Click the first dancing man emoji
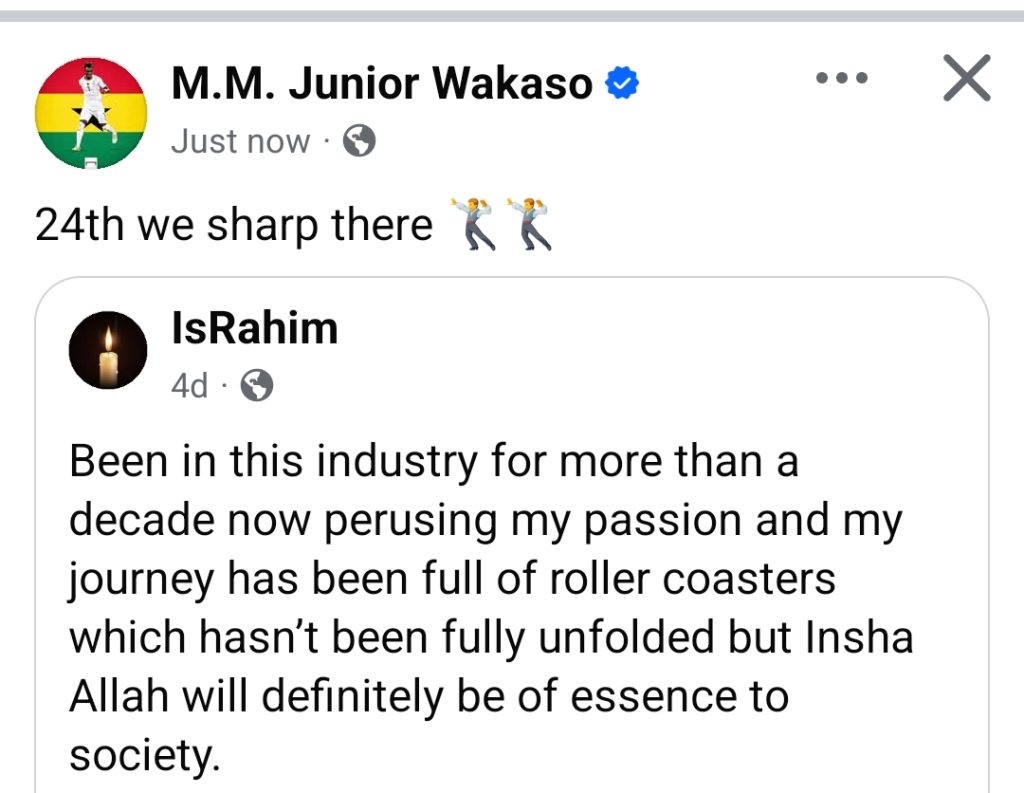 tap(472, 224)
